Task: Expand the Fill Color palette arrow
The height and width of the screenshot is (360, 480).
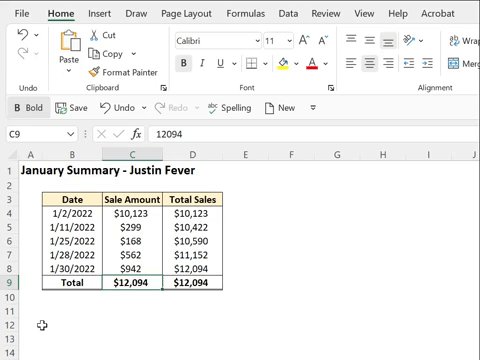Action: [296, 63]
